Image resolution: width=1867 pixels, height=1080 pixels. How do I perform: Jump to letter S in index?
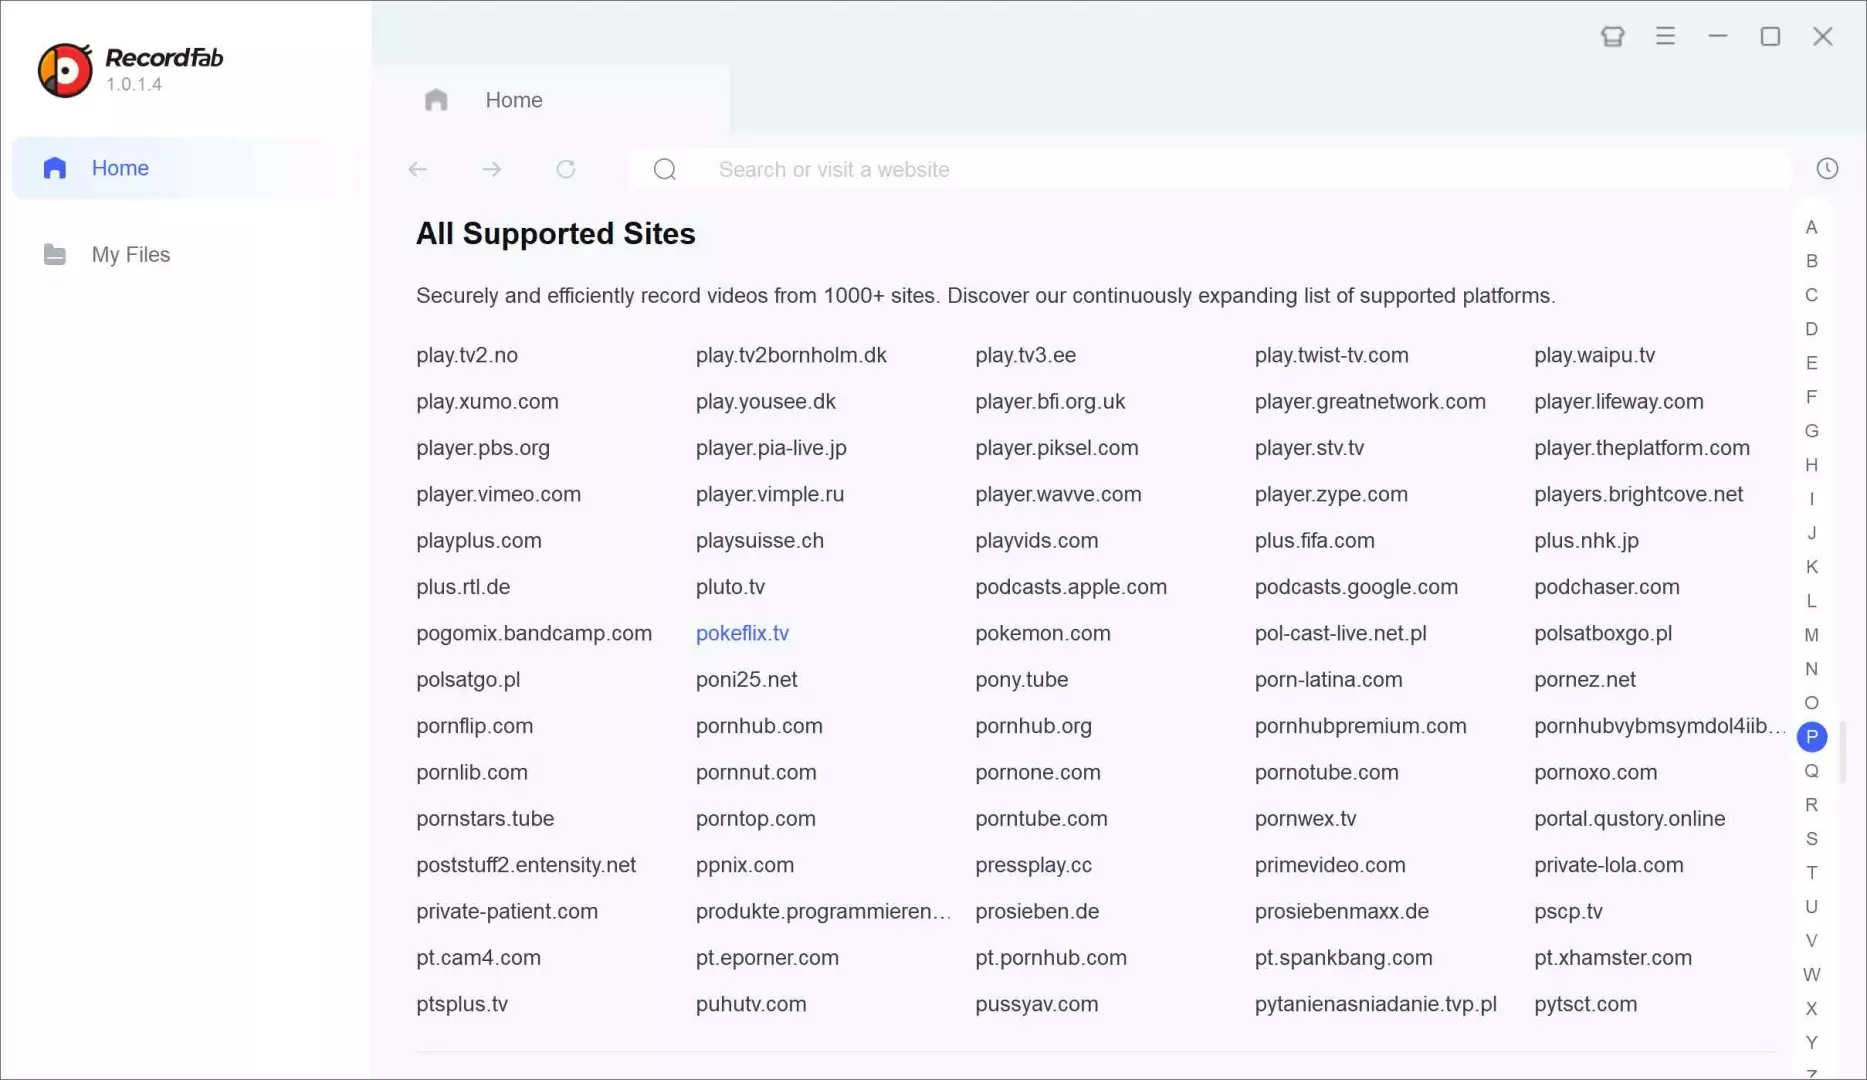[1811, 839]
